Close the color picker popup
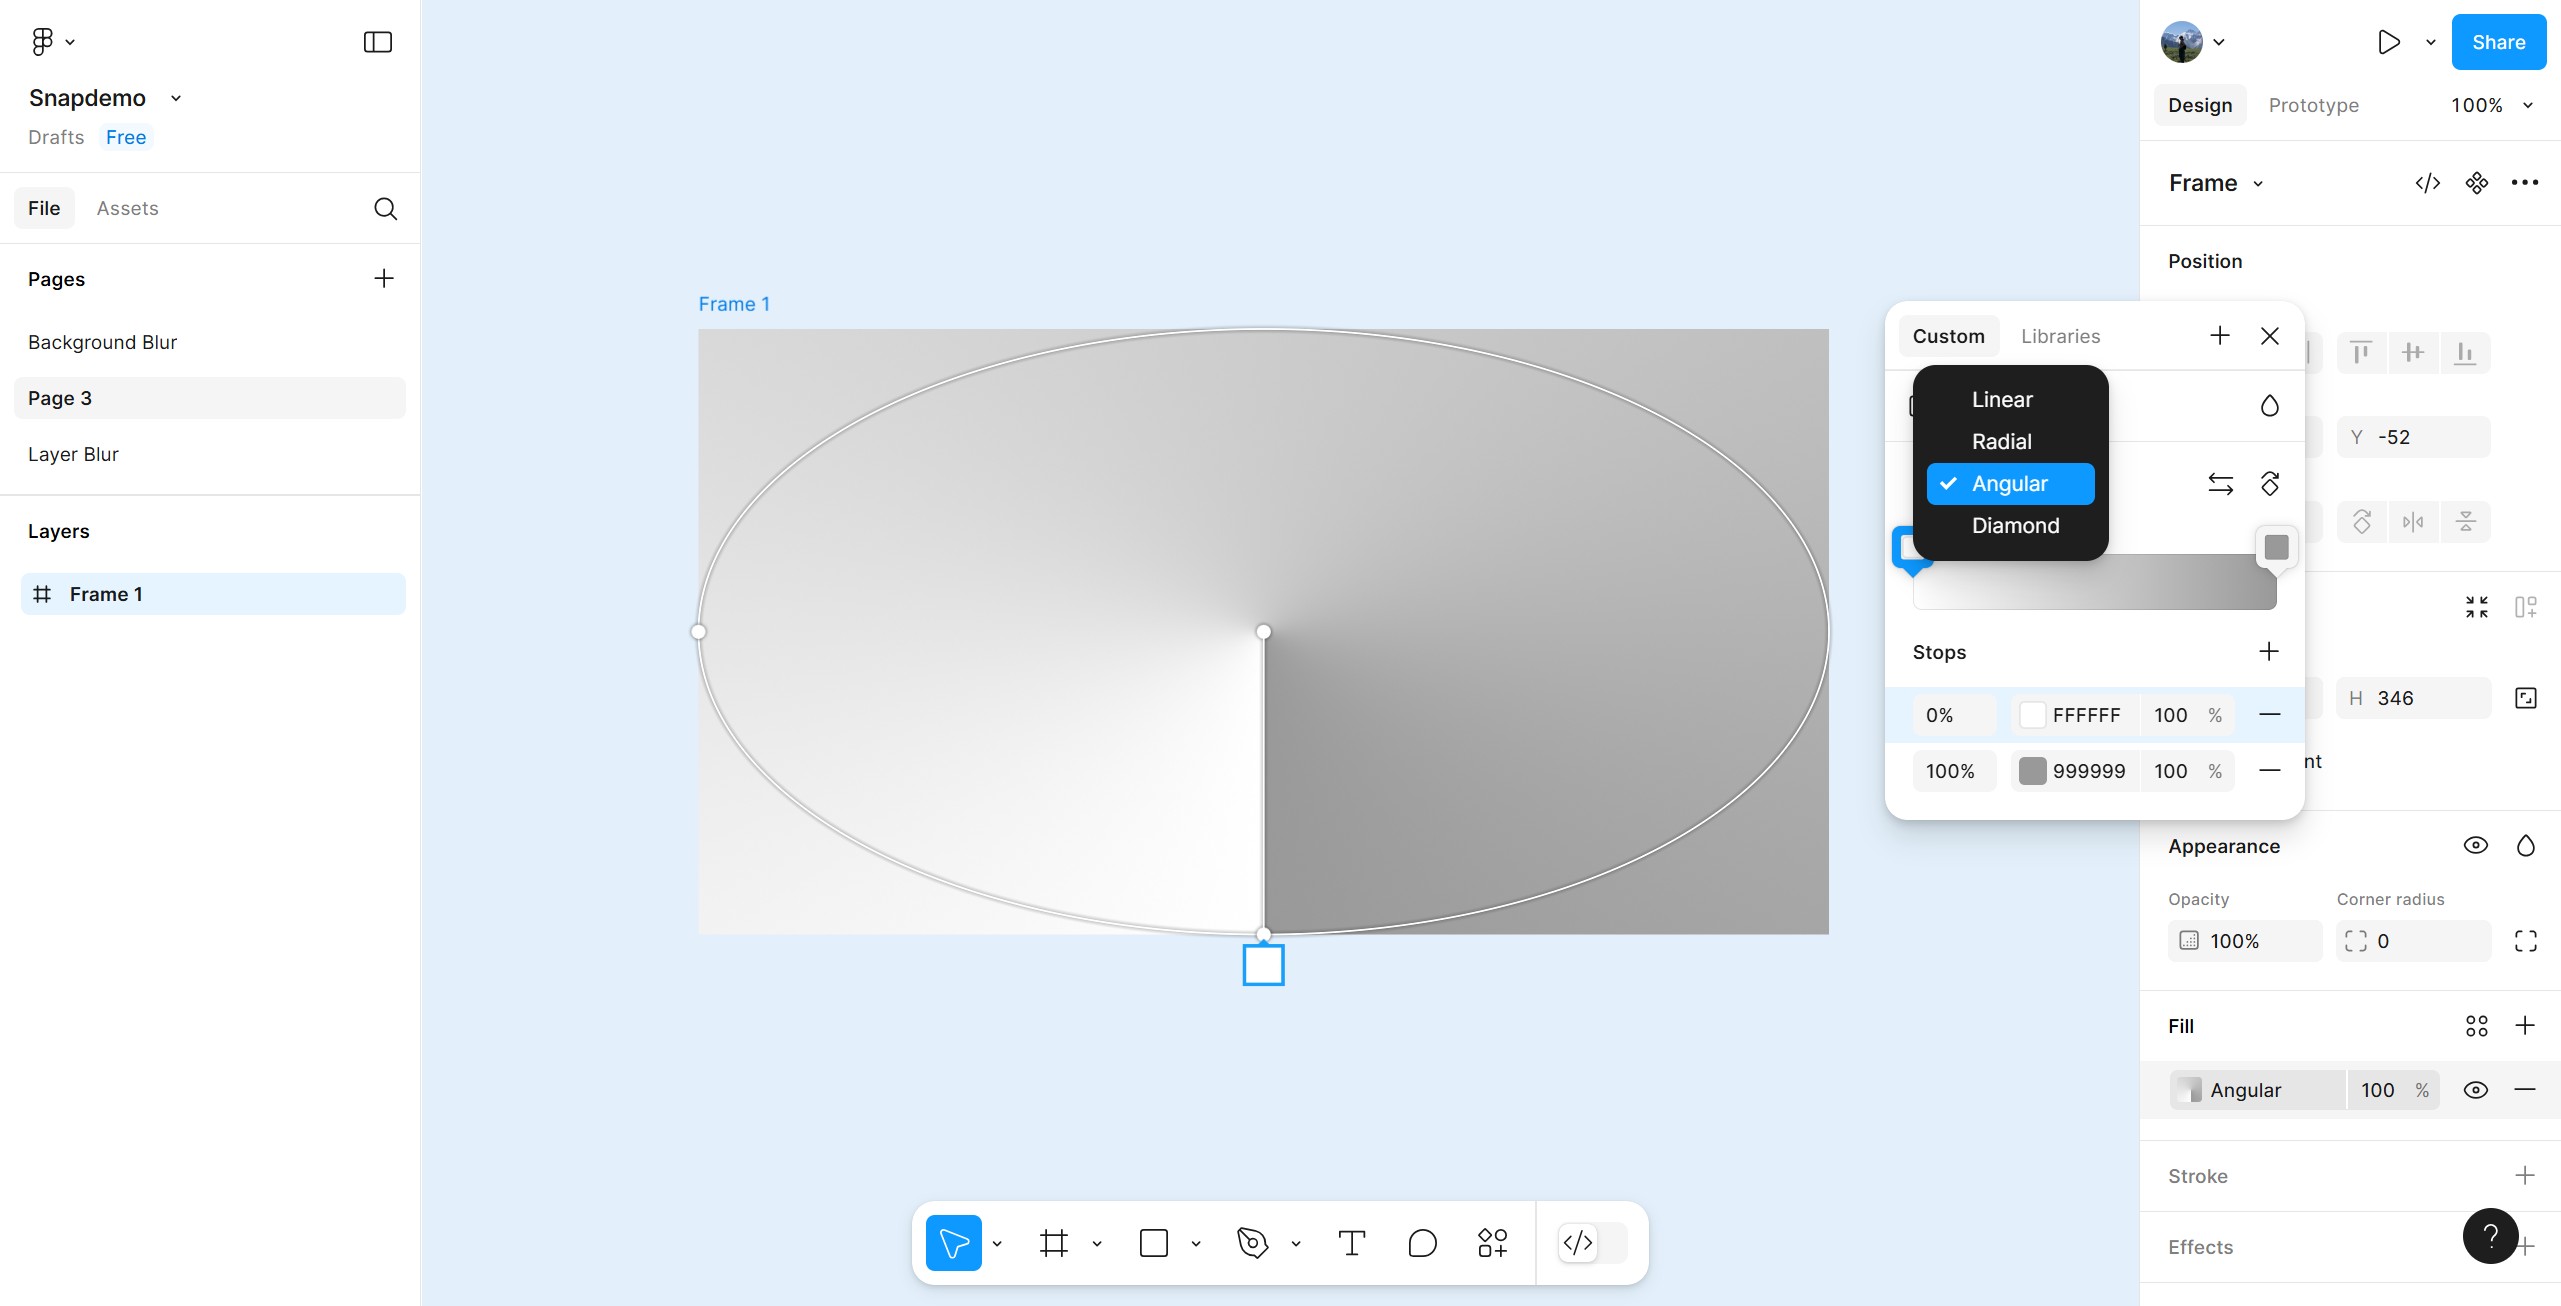2561x1306 pixels. 2270,336
